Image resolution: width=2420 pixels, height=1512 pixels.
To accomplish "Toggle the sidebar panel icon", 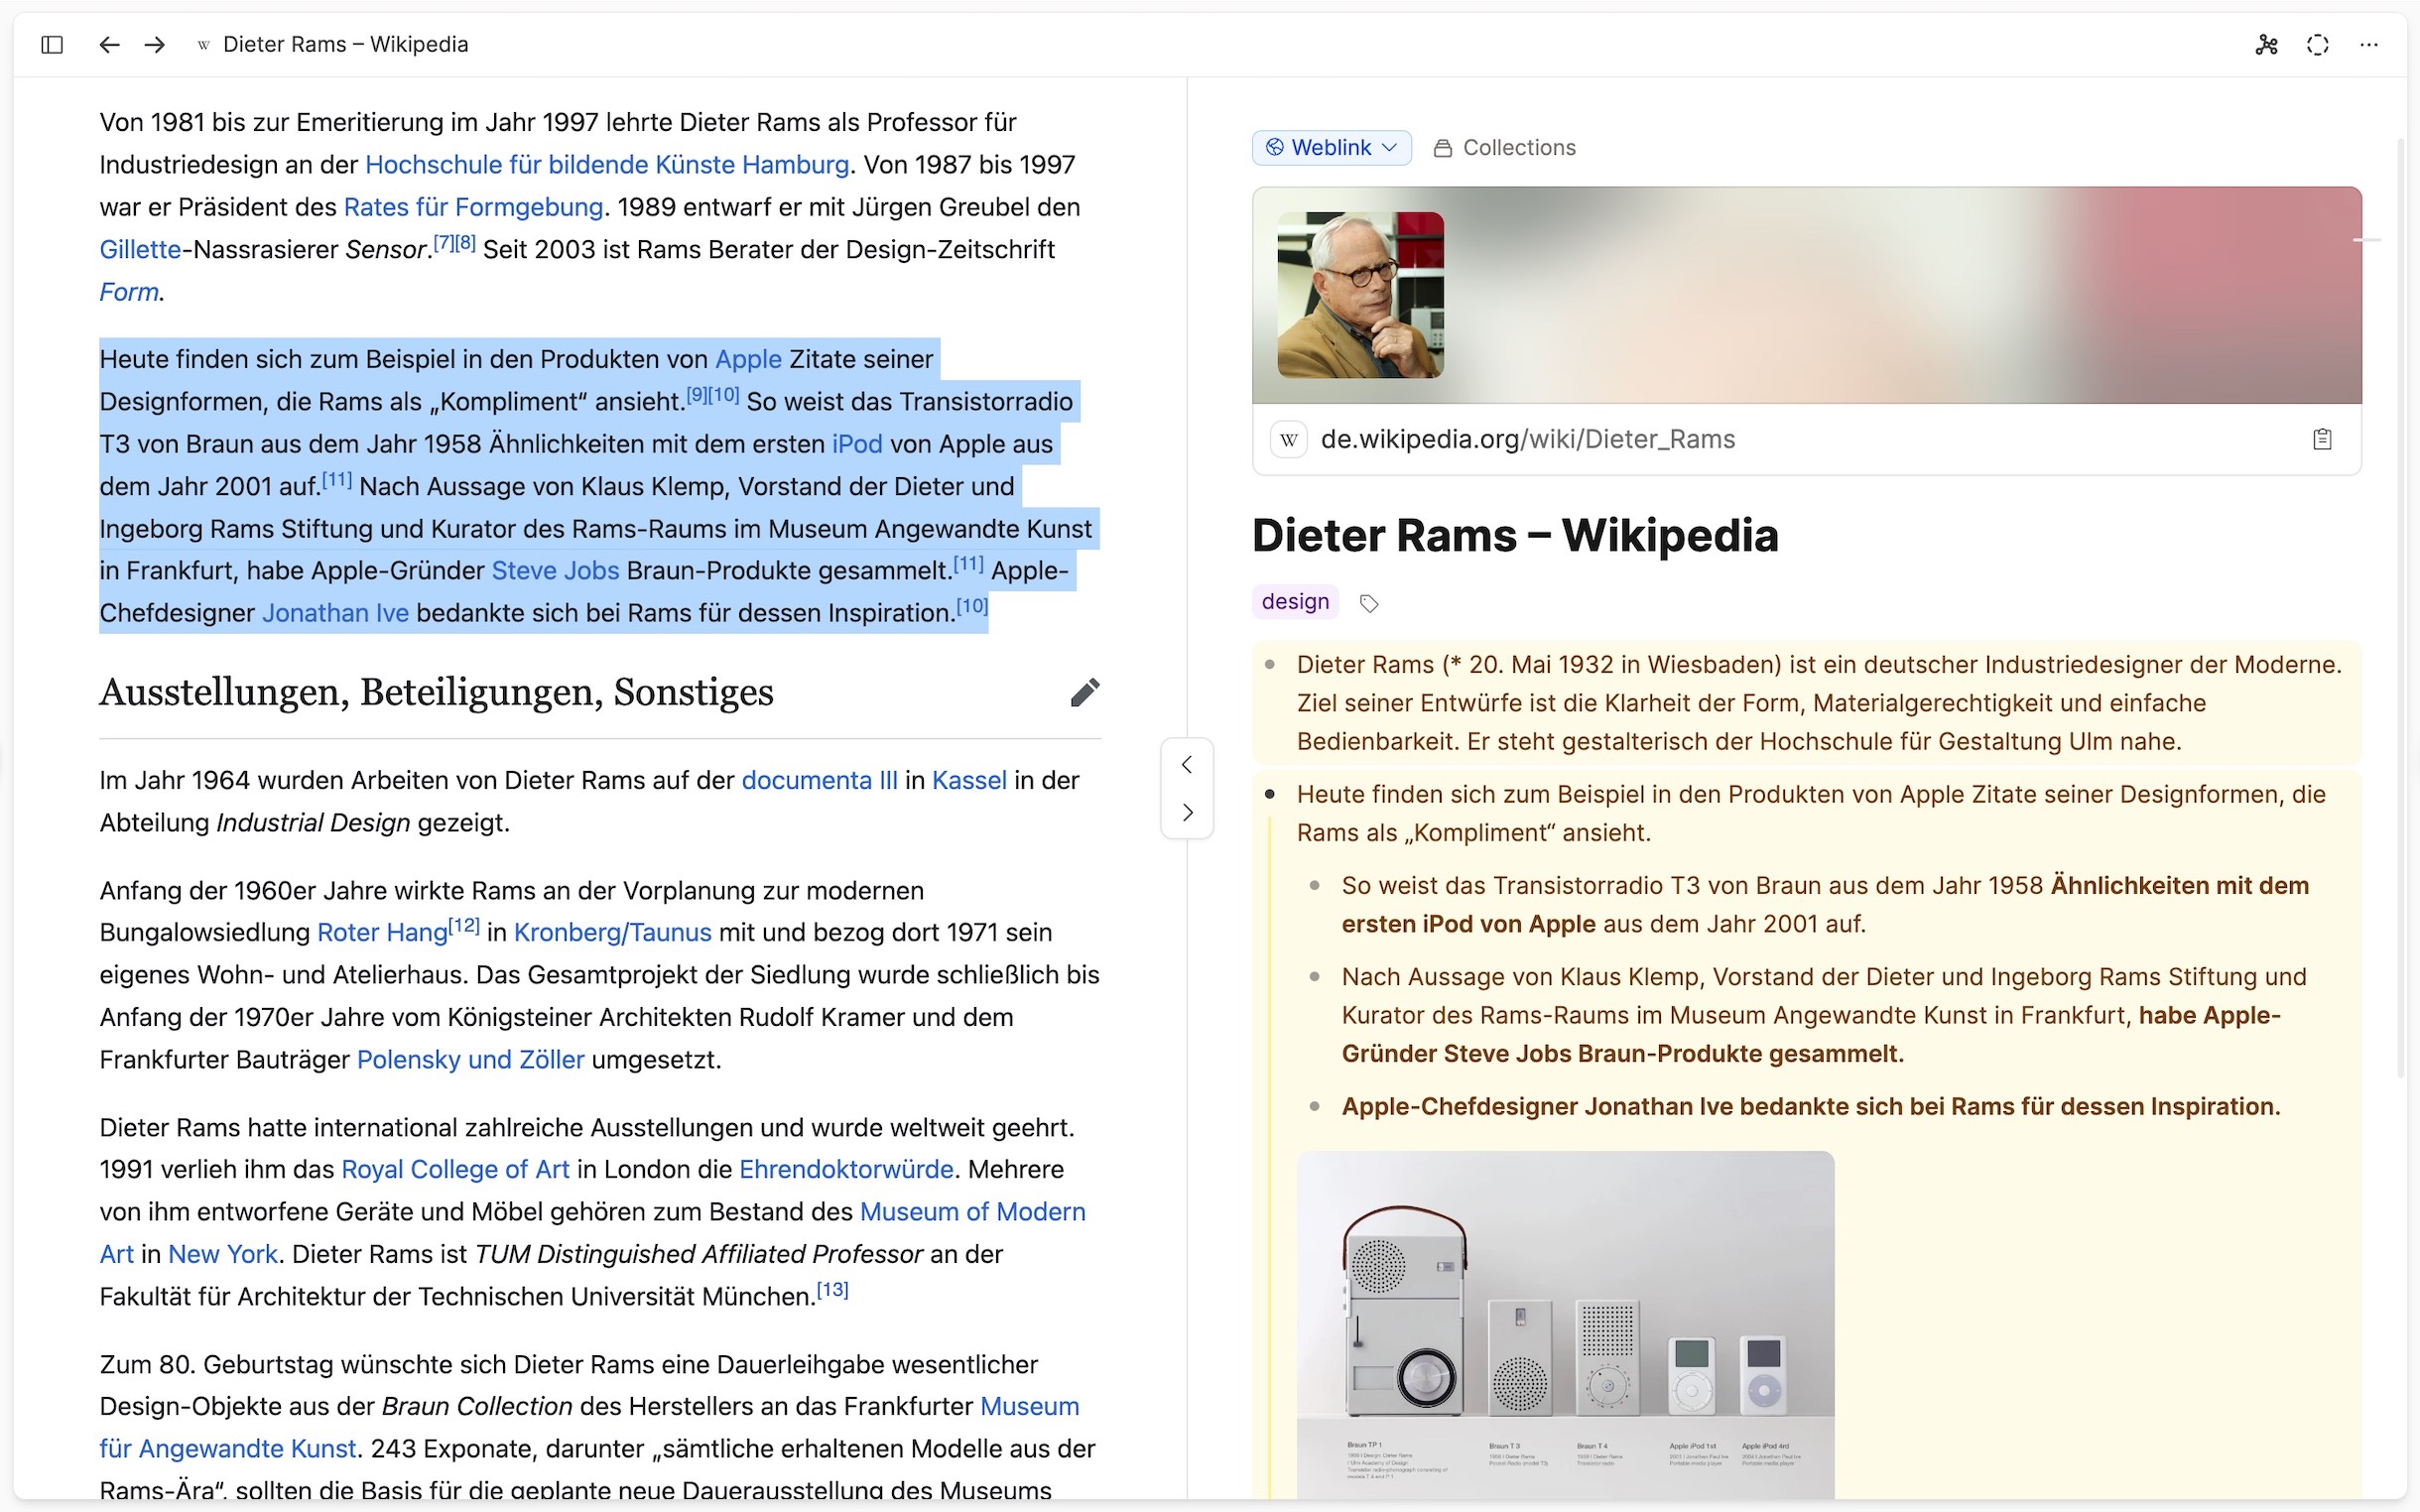I will point(52,44).
